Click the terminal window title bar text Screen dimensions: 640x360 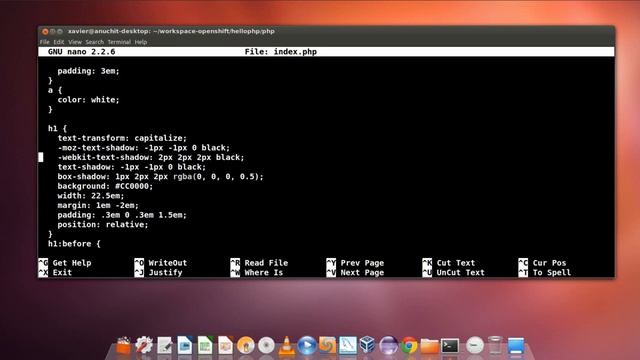(x=171, y=31)
